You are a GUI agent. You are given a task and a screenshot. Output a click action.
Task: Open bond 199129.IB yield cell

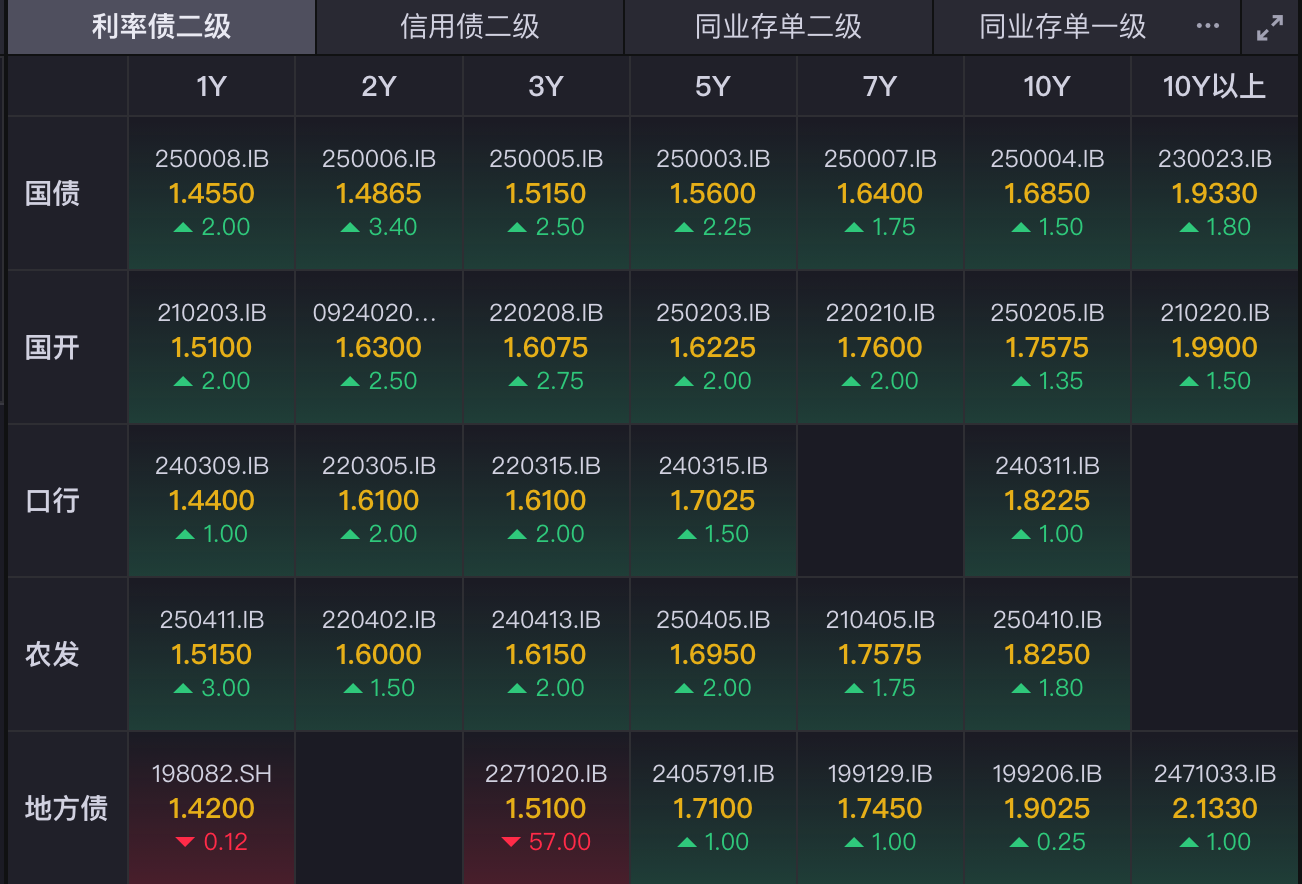pyautogui.click(x=880, y=808)
